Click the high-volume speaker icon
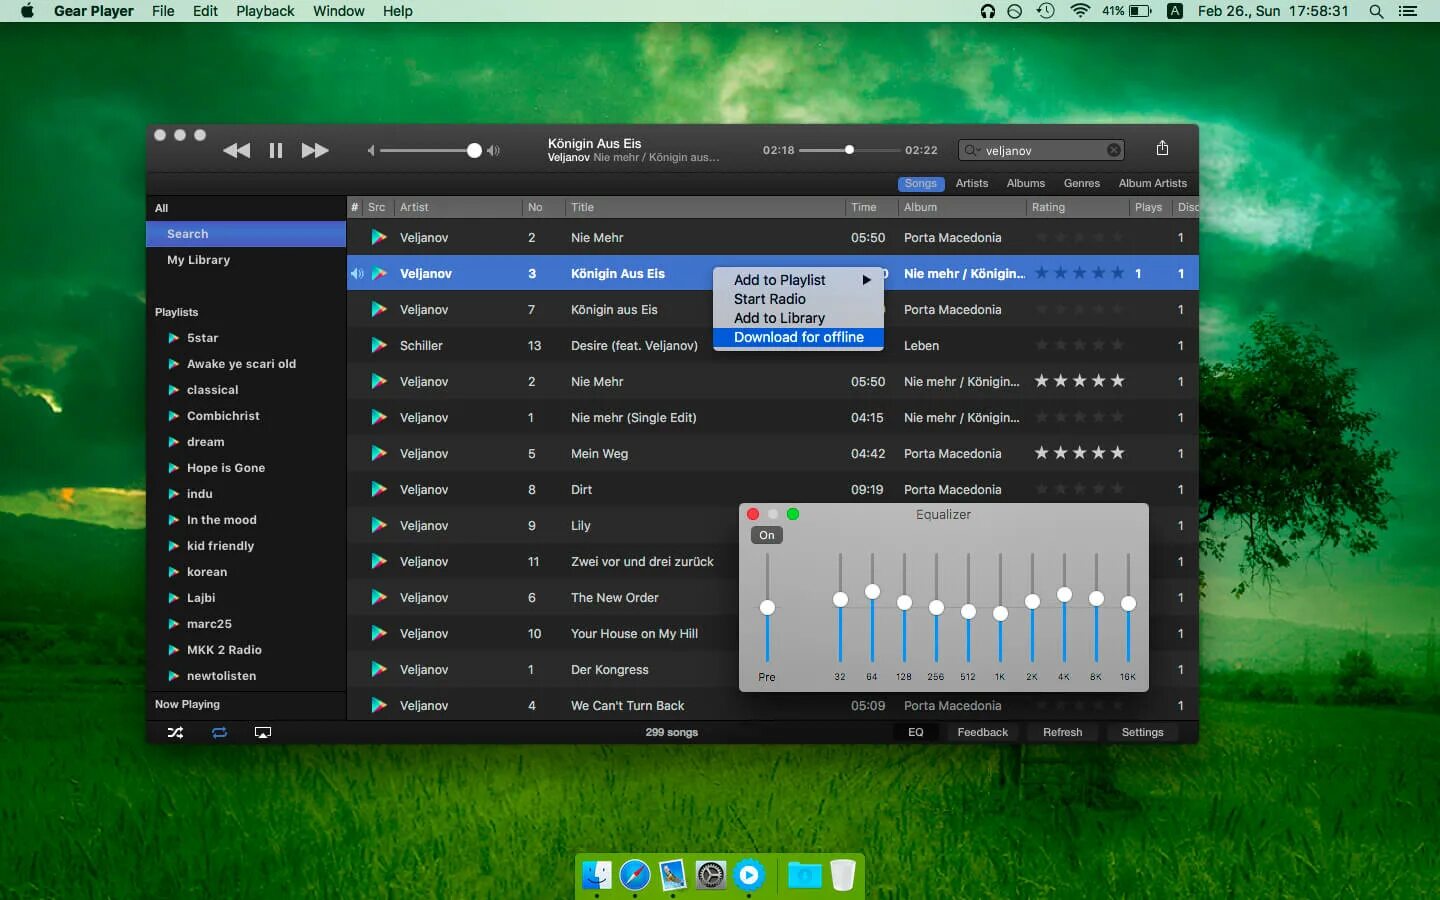This screenshot has width=1440, height=900. click(493, 150)
